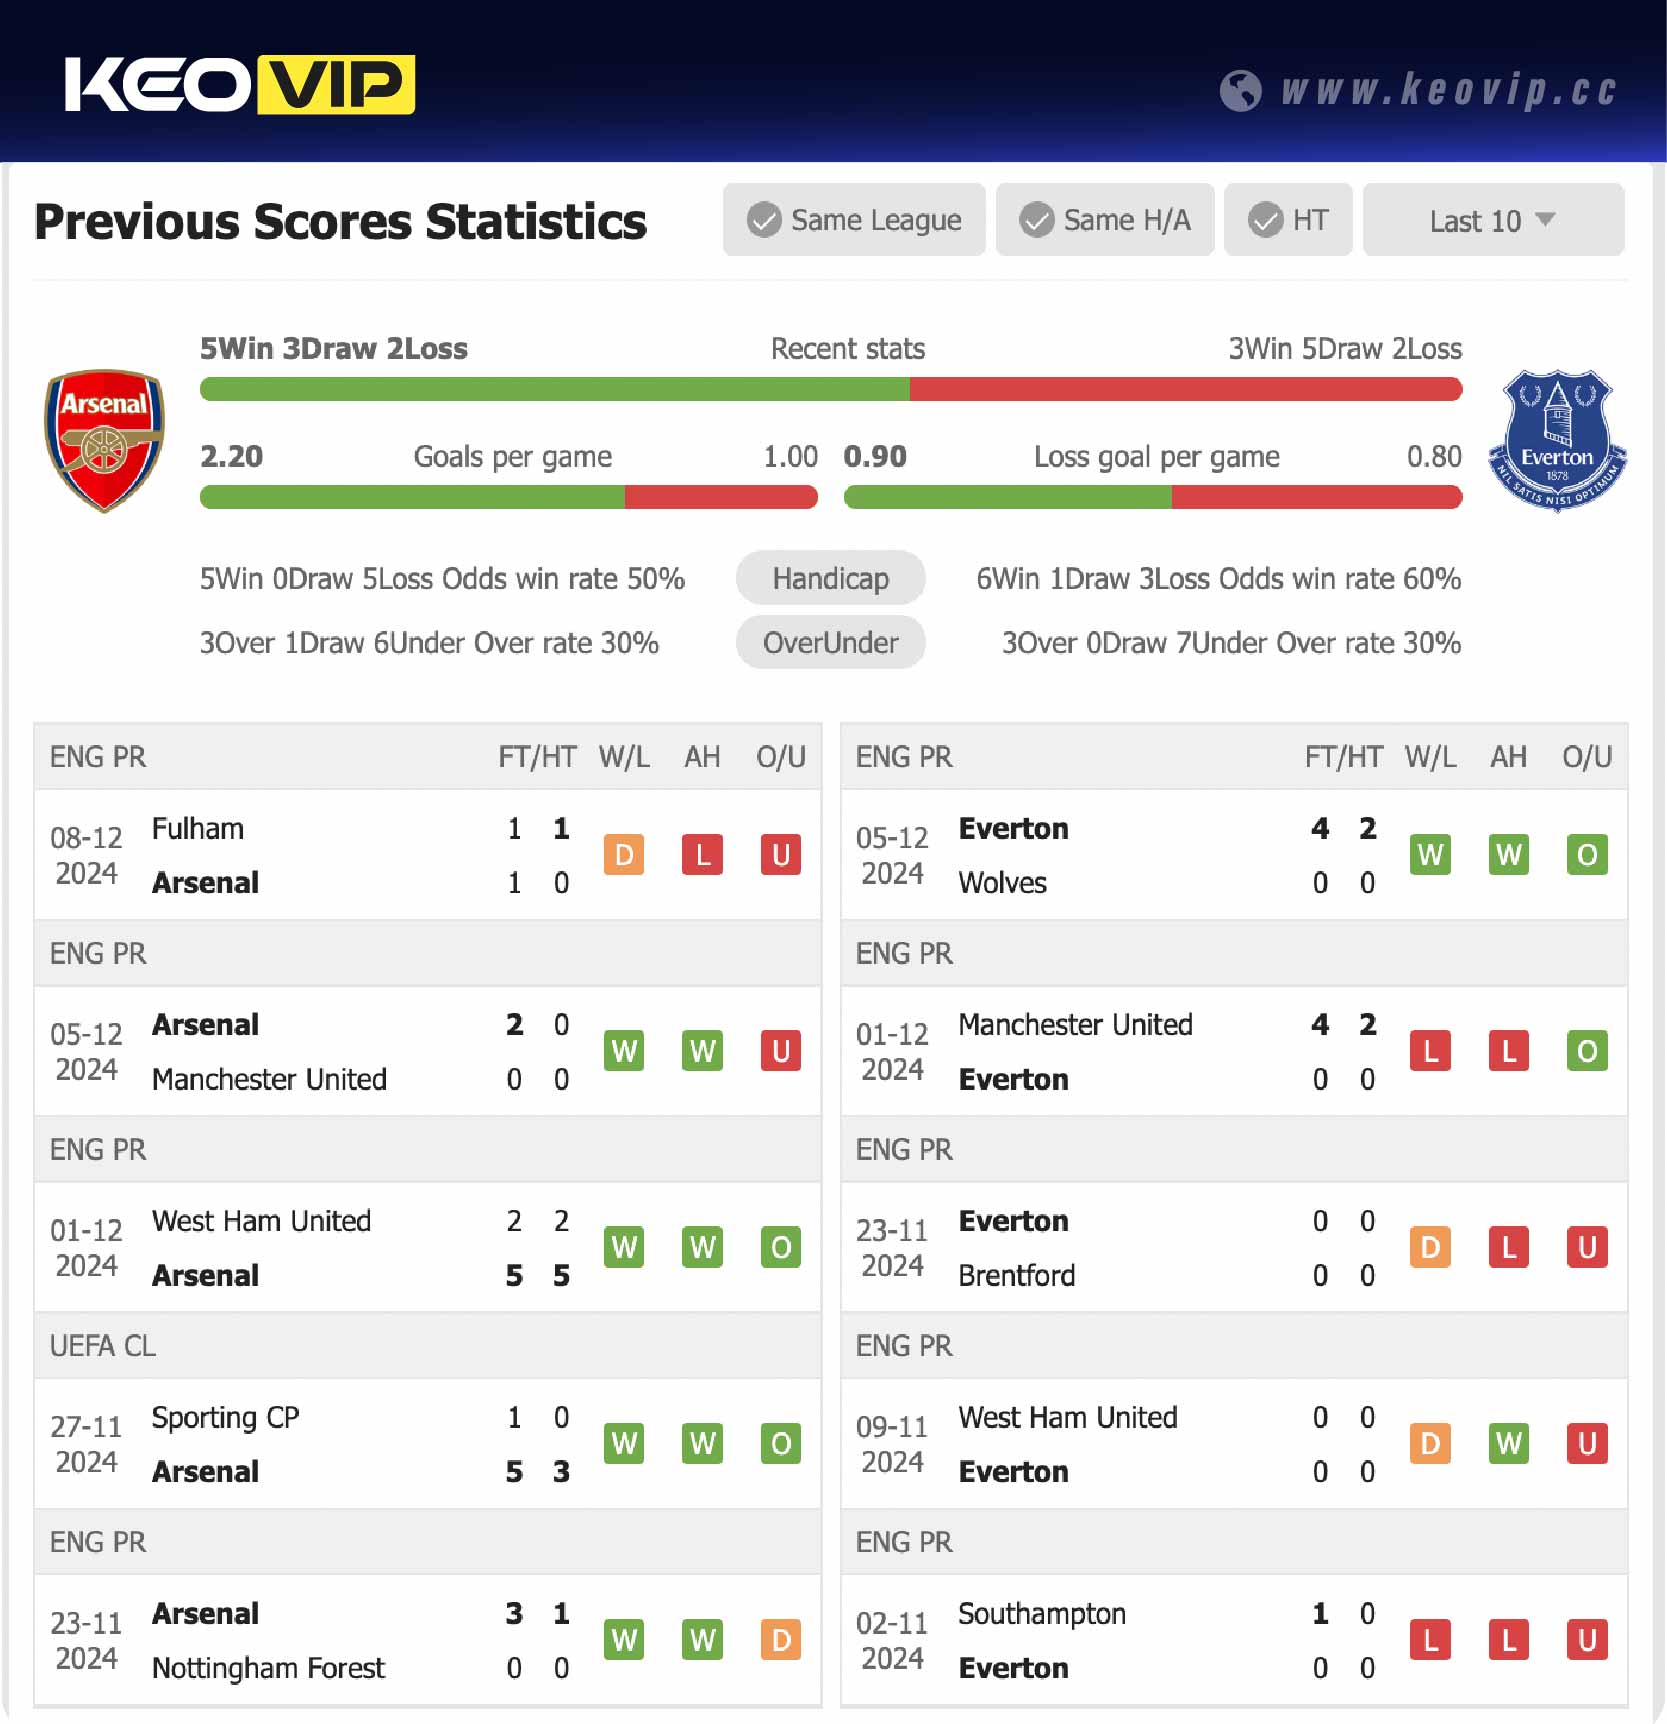The height and width of the screenshot is (1724, 1667).
Task: Open the Last 10 dropdown
Action: pyautogui.click(x=1492, y=220)
